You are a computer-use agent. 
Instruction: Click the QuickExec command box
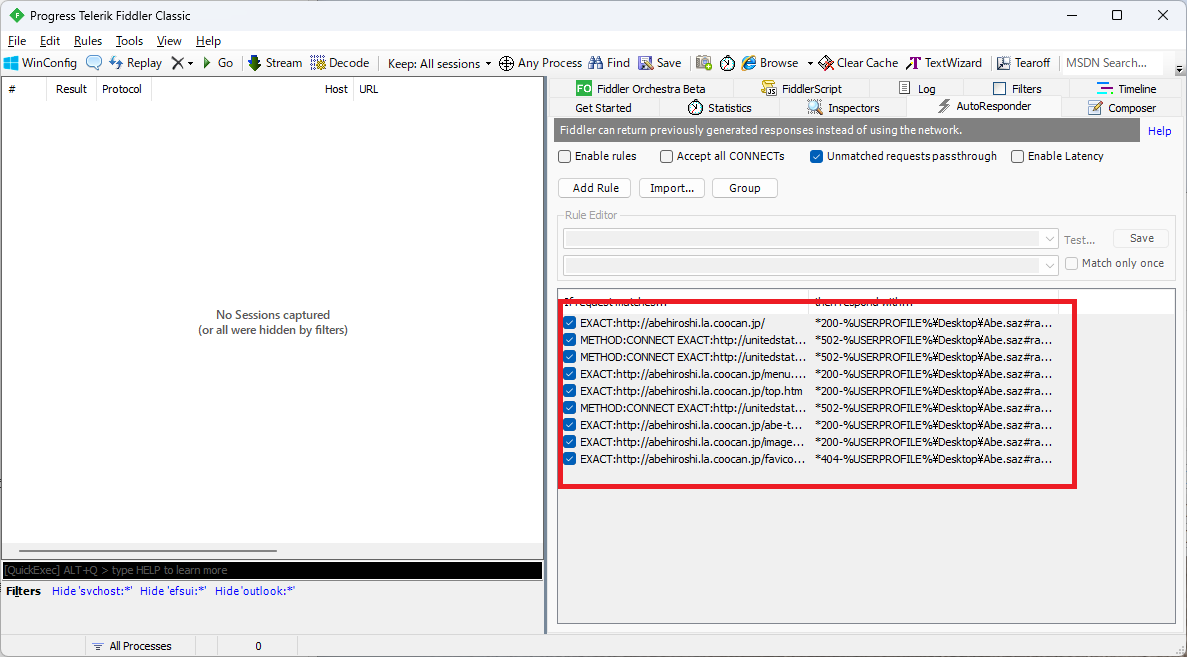point(272,570)
